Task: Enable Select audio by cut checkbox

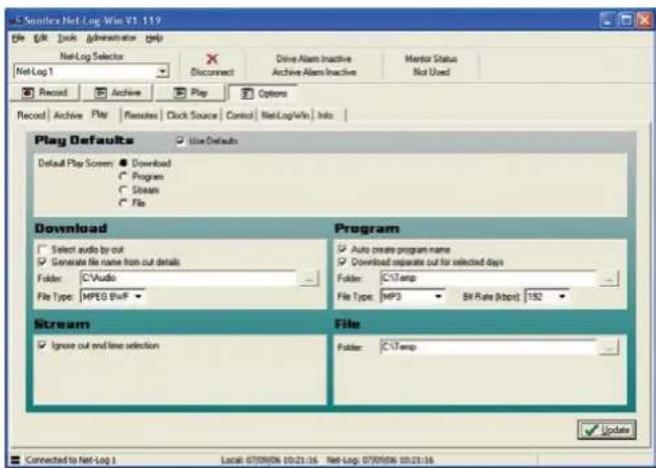Action: tap(42, 250)
